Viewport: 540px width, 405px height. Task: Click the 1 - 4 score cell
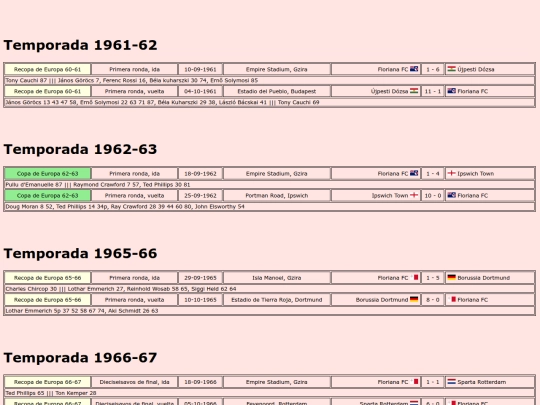tap(433, 174)
